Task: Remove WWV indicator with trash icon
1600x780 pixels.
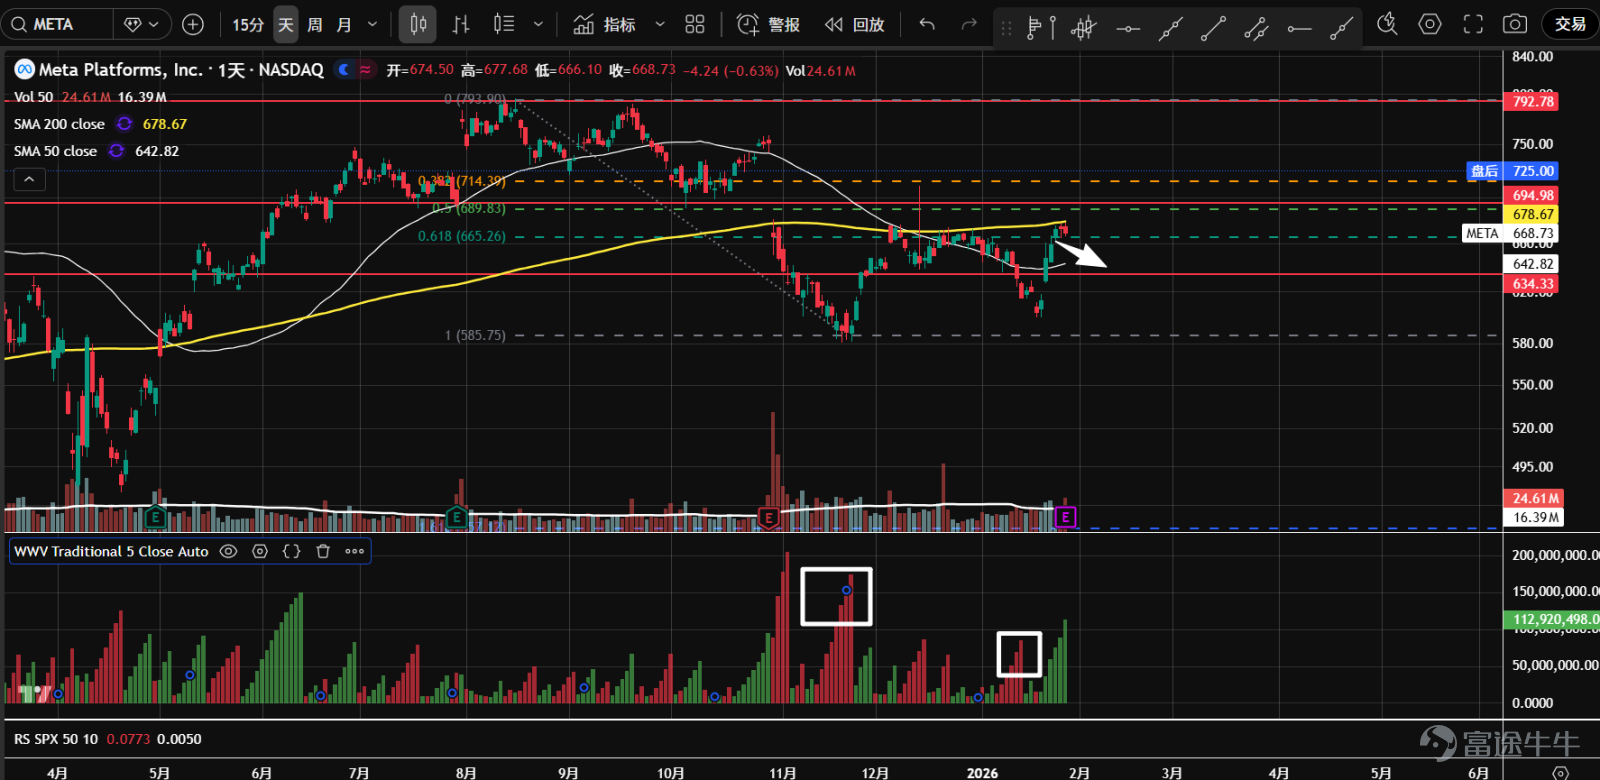Action: click(323, 551)
